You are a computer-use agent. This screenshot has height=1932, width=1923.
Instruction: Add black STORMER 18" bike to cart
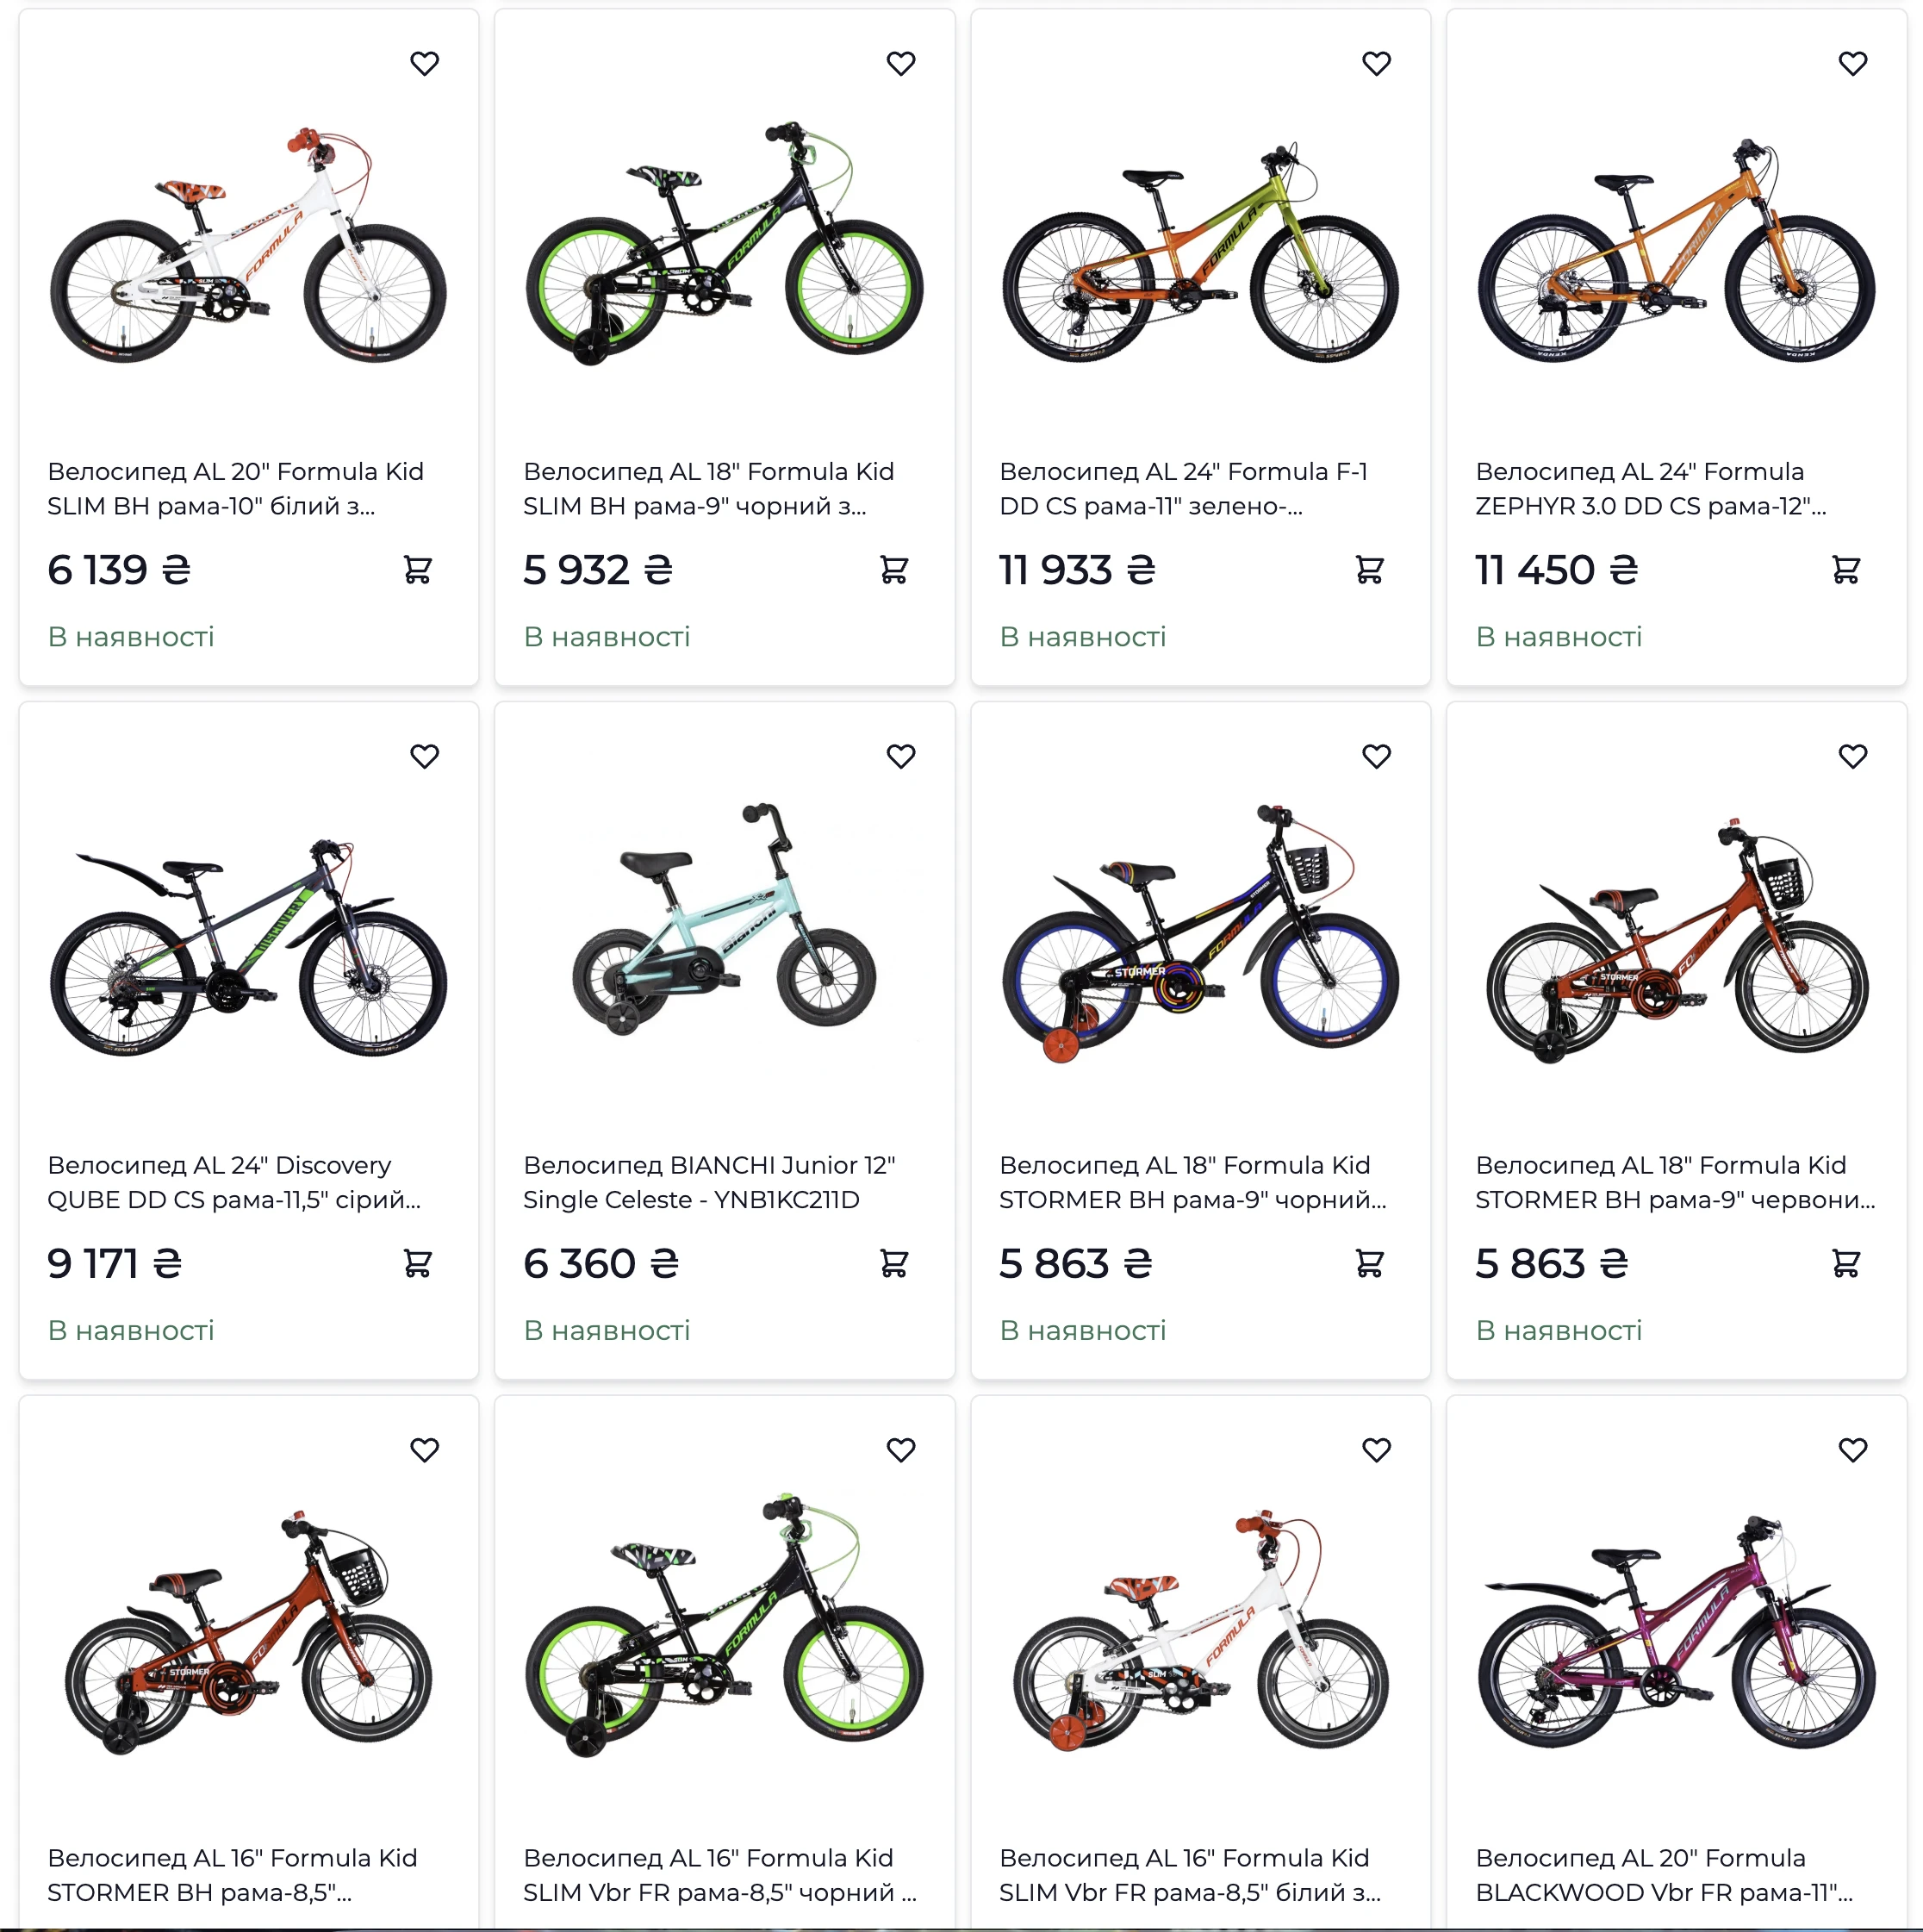[1369, 1263]
